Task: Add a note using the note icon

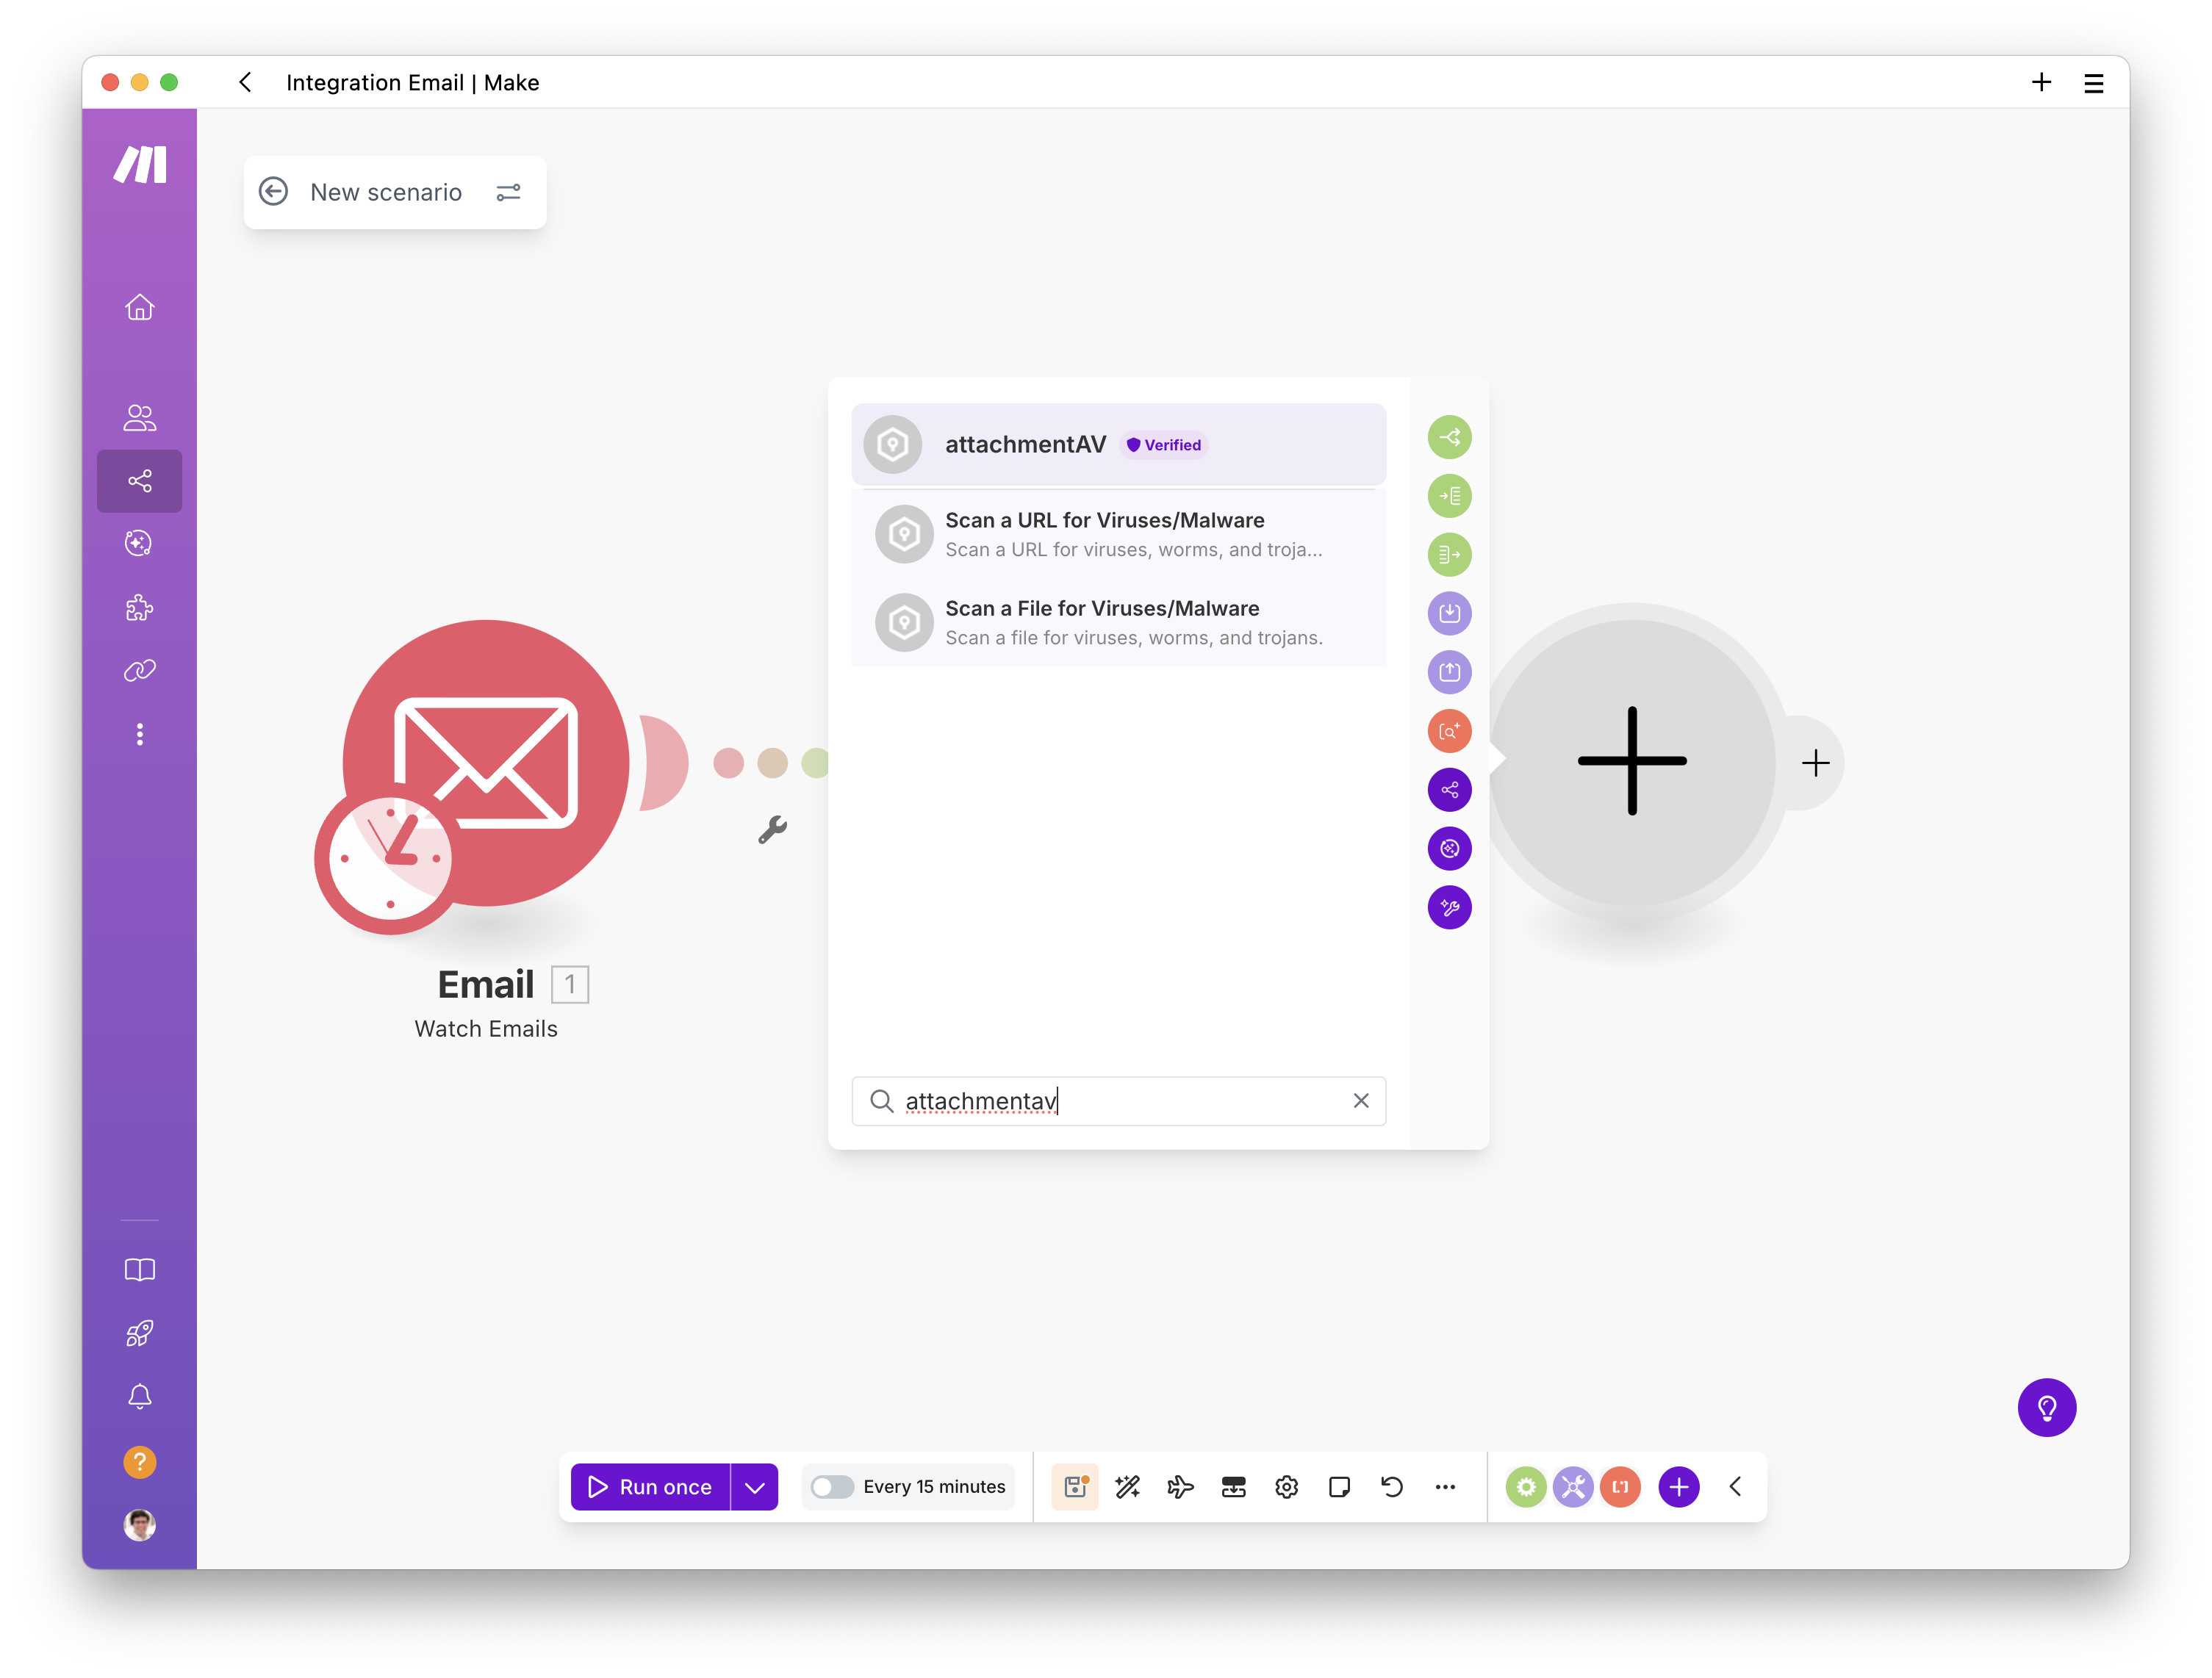Action: pos(1340,1487)
